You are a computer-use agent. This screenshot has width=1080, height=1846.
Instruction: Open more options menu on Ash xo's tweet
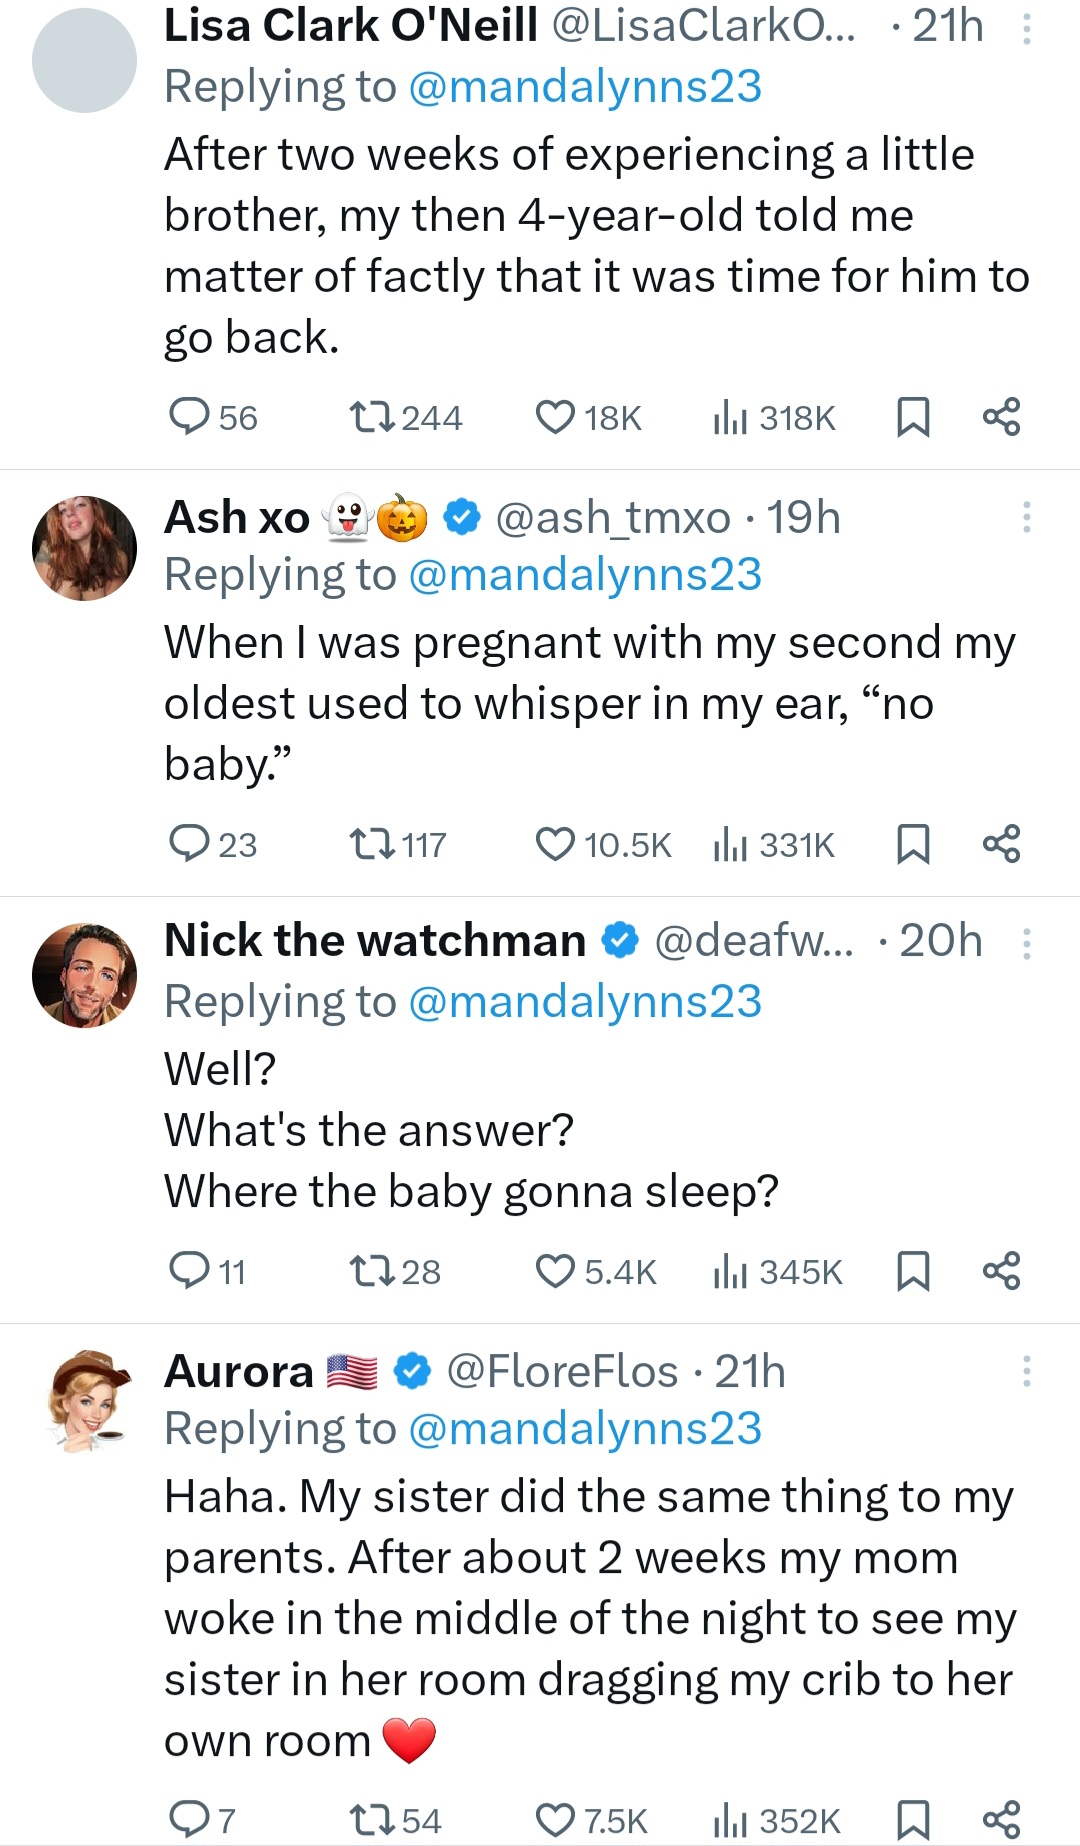point(1026,517)
